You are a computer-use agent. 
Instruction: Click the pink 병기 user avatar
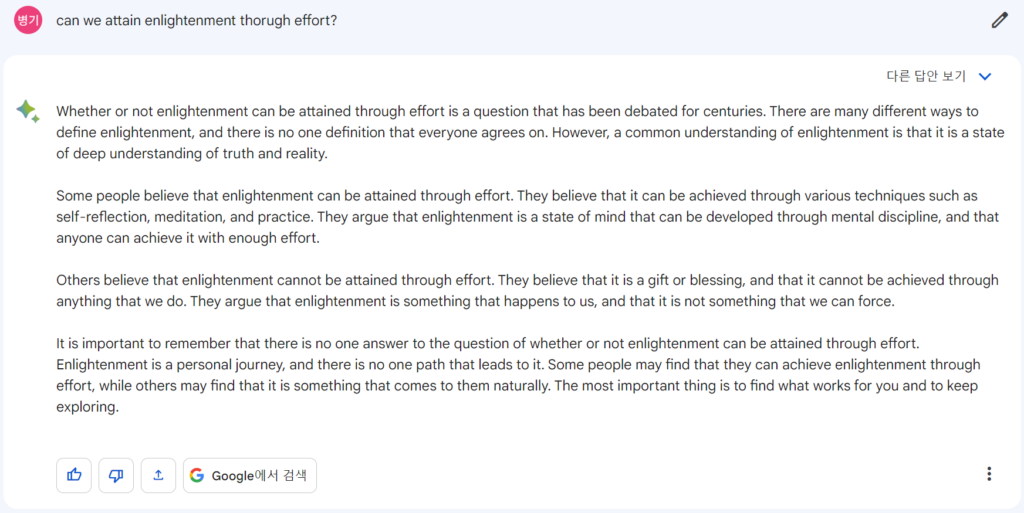(x=28, y=20)
